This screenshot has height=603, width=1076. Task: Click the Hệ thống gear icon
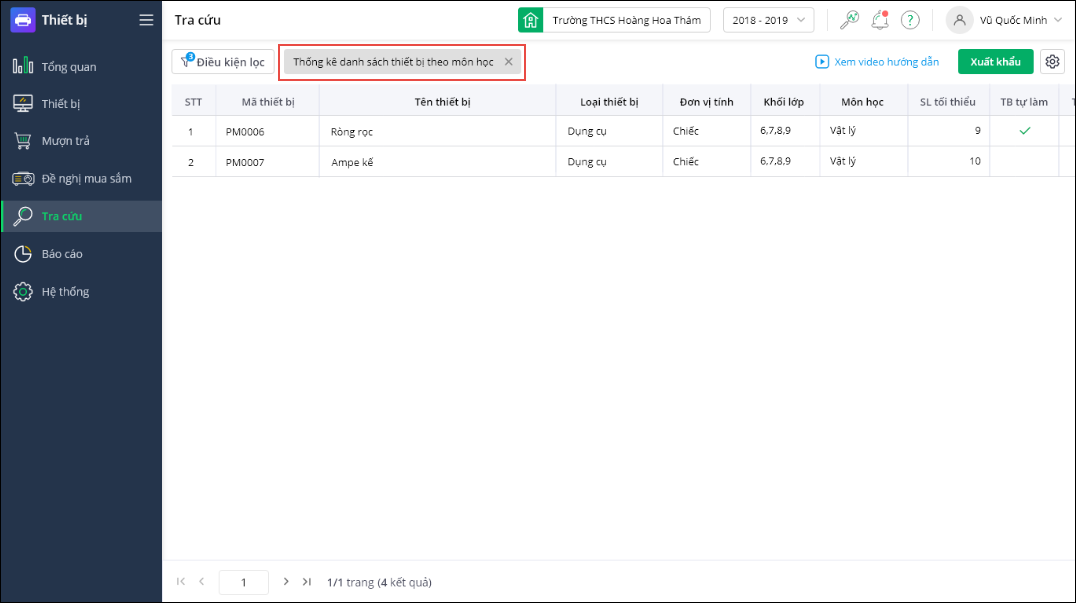[23, 292]
